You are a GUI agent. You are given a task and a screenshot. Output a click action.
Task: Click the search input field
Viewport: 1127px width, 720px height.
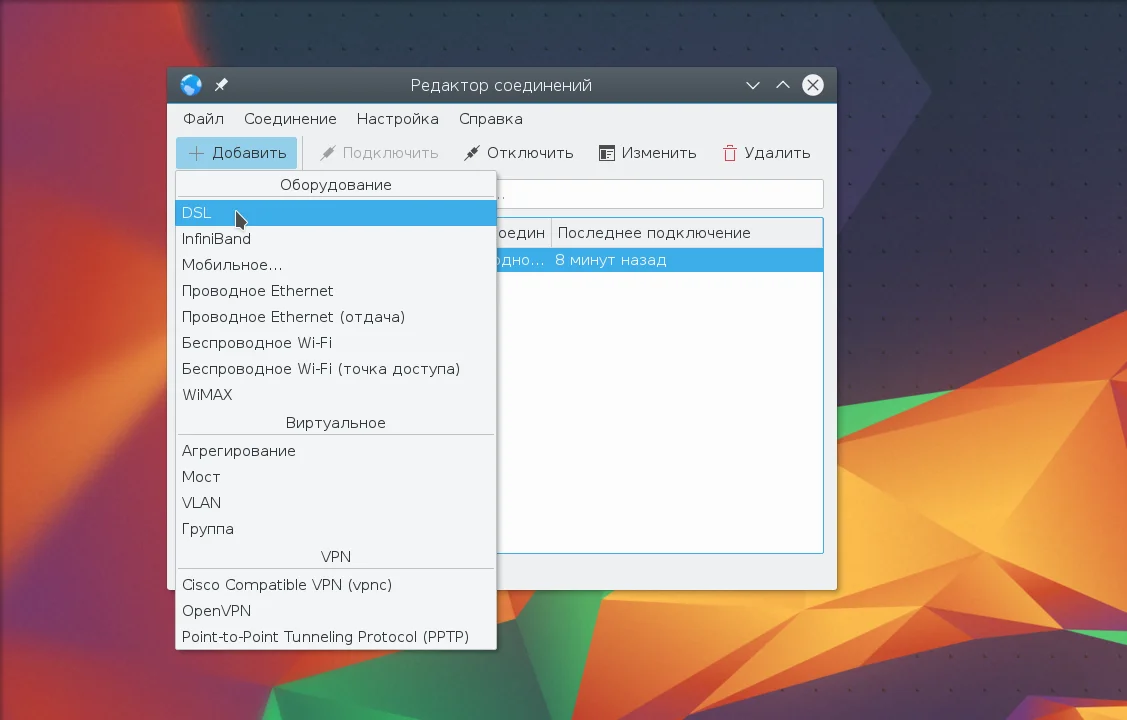[659, 194]
